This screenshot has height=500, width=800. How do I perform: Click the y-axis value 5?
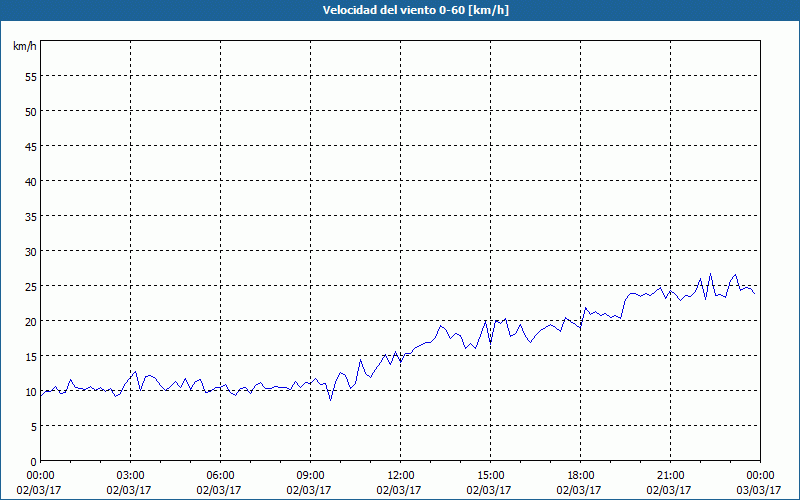[x=34, y=427]
